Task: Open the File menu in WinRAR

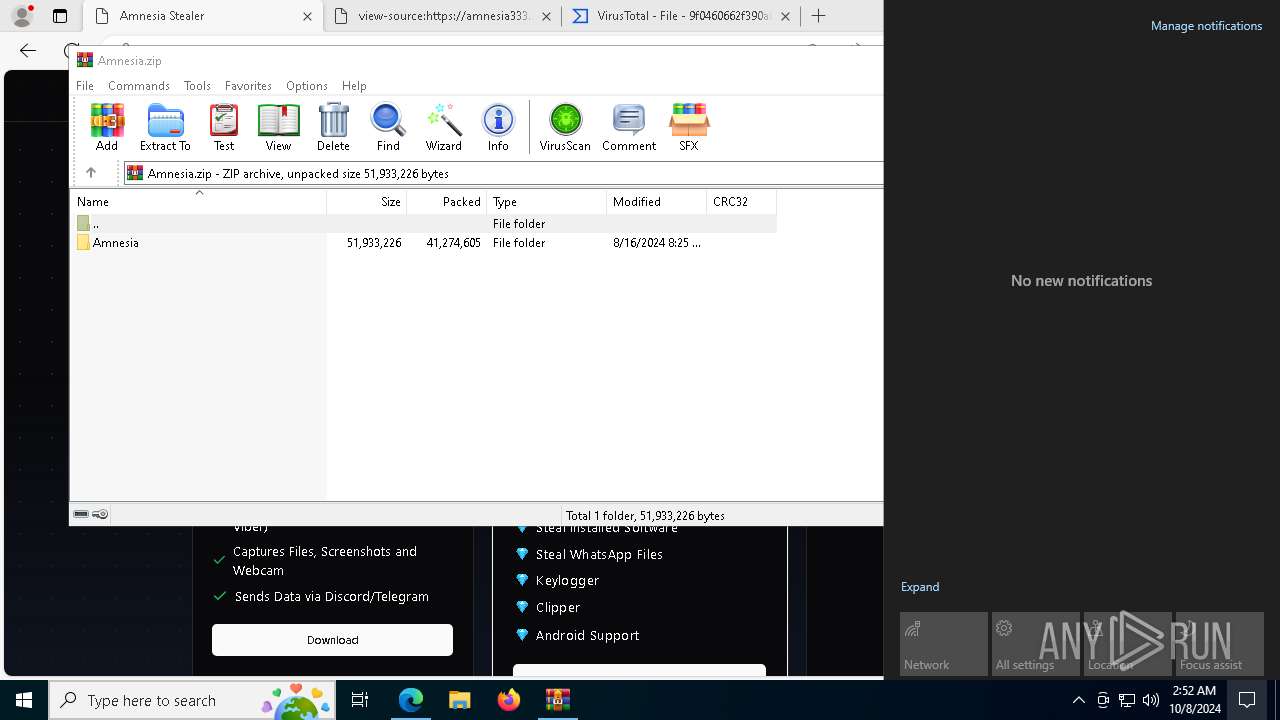Action: [x=85, y=86]
